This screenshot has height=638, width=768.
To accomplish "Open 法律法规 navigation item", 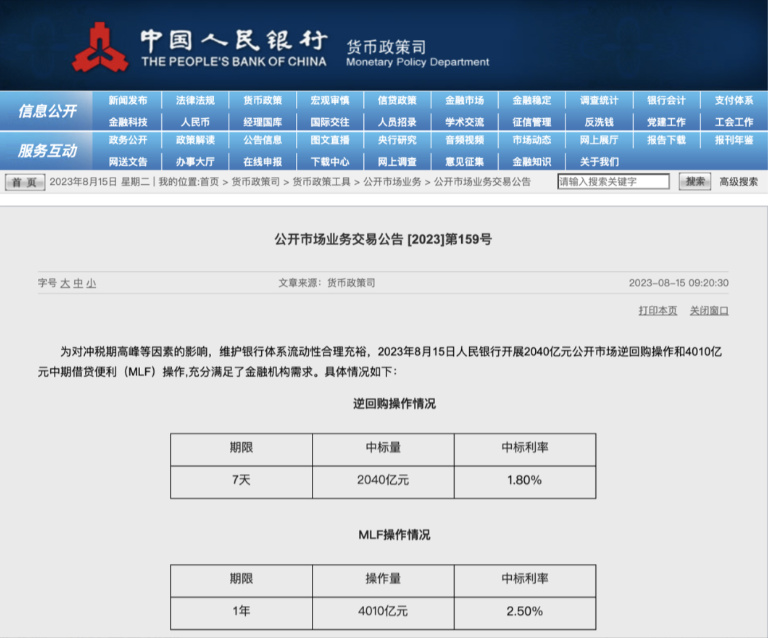I will [x=195, y=100].
